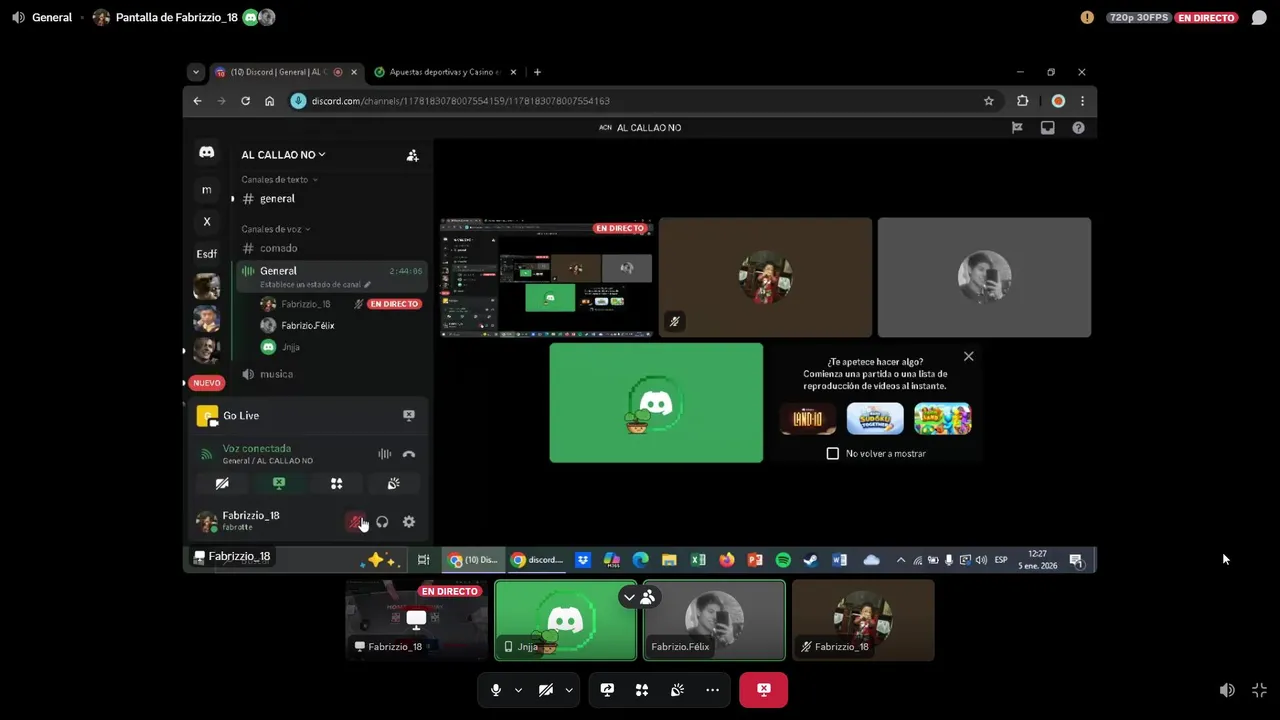Open soundboard in the bottom call bar
This screenshot has width=1280, height=720.
pos(677,690)
